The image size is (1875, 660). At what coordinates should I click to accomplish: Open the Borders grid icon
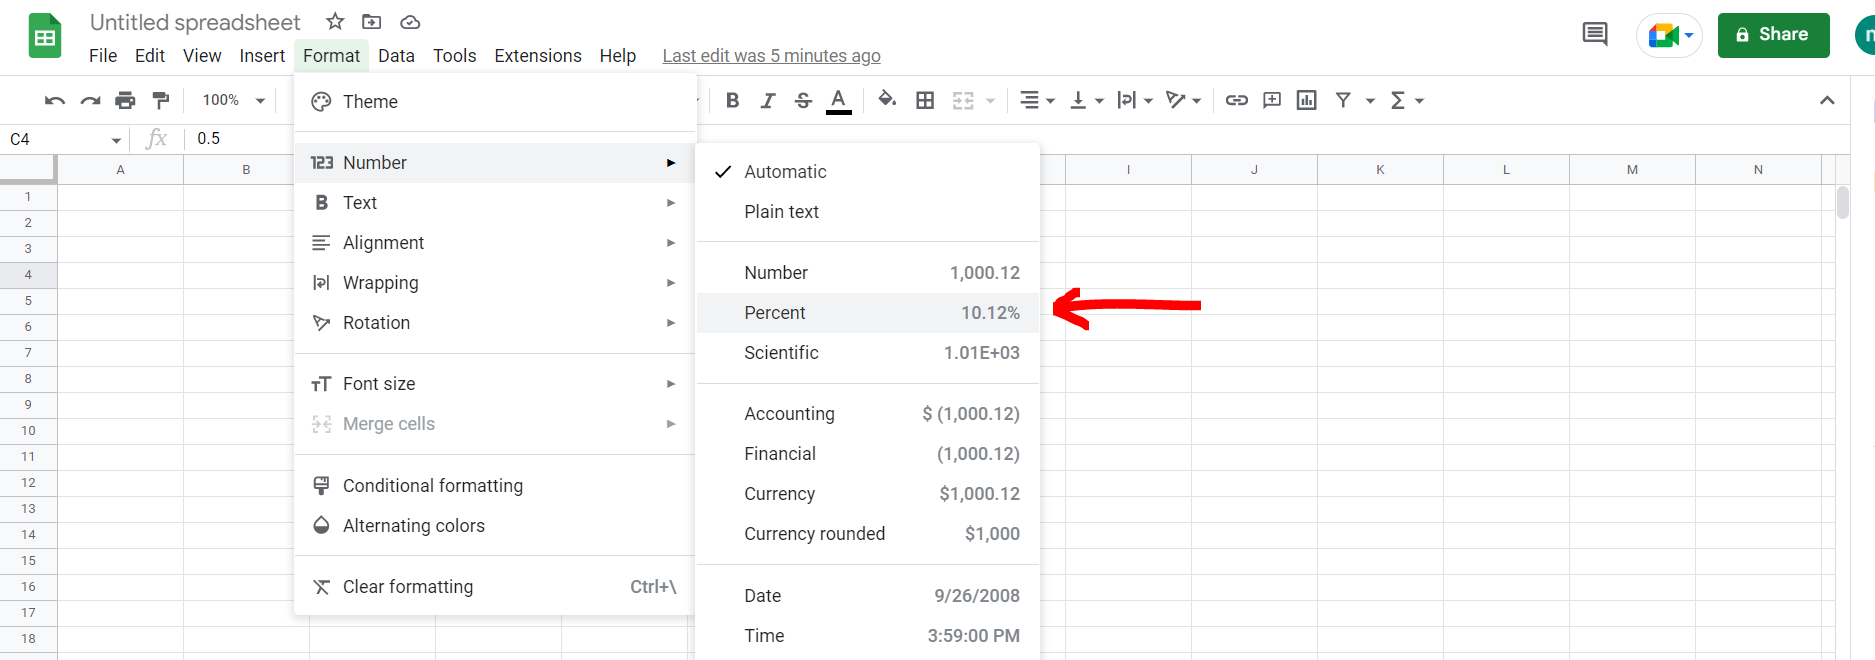(x=925, y=100)
